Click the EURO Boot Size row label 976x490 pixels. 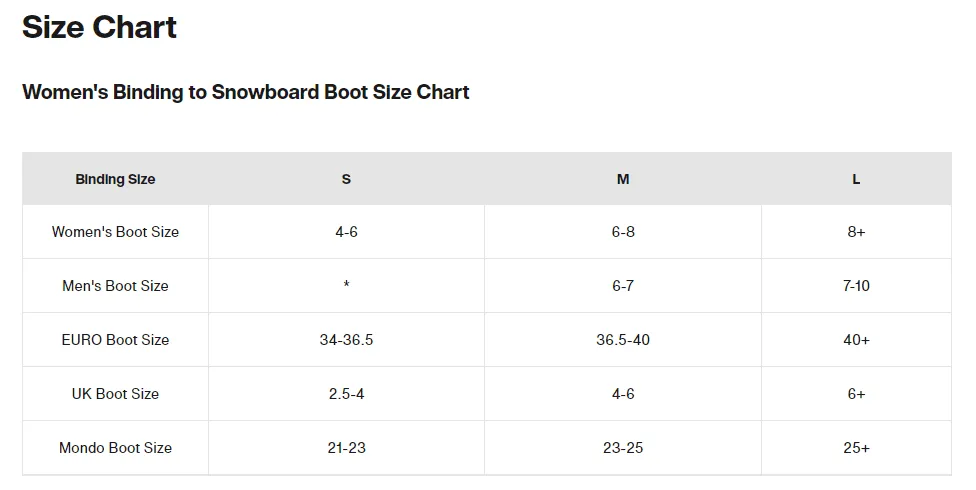tap(115, 340)
